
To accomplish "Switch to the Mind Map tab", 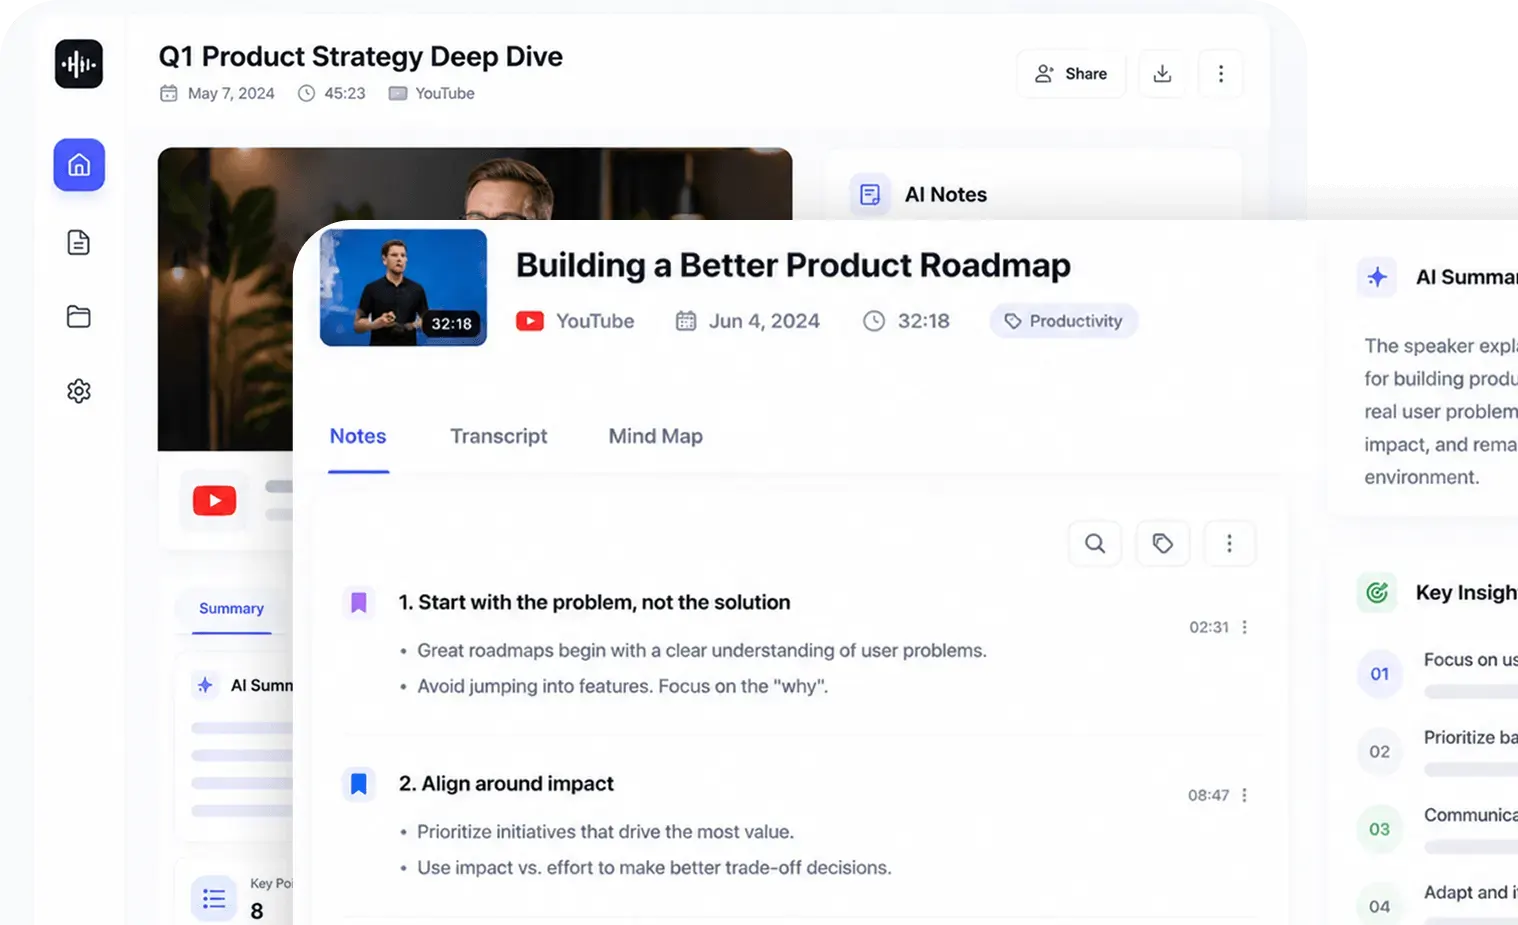I will tap(656, 436).
